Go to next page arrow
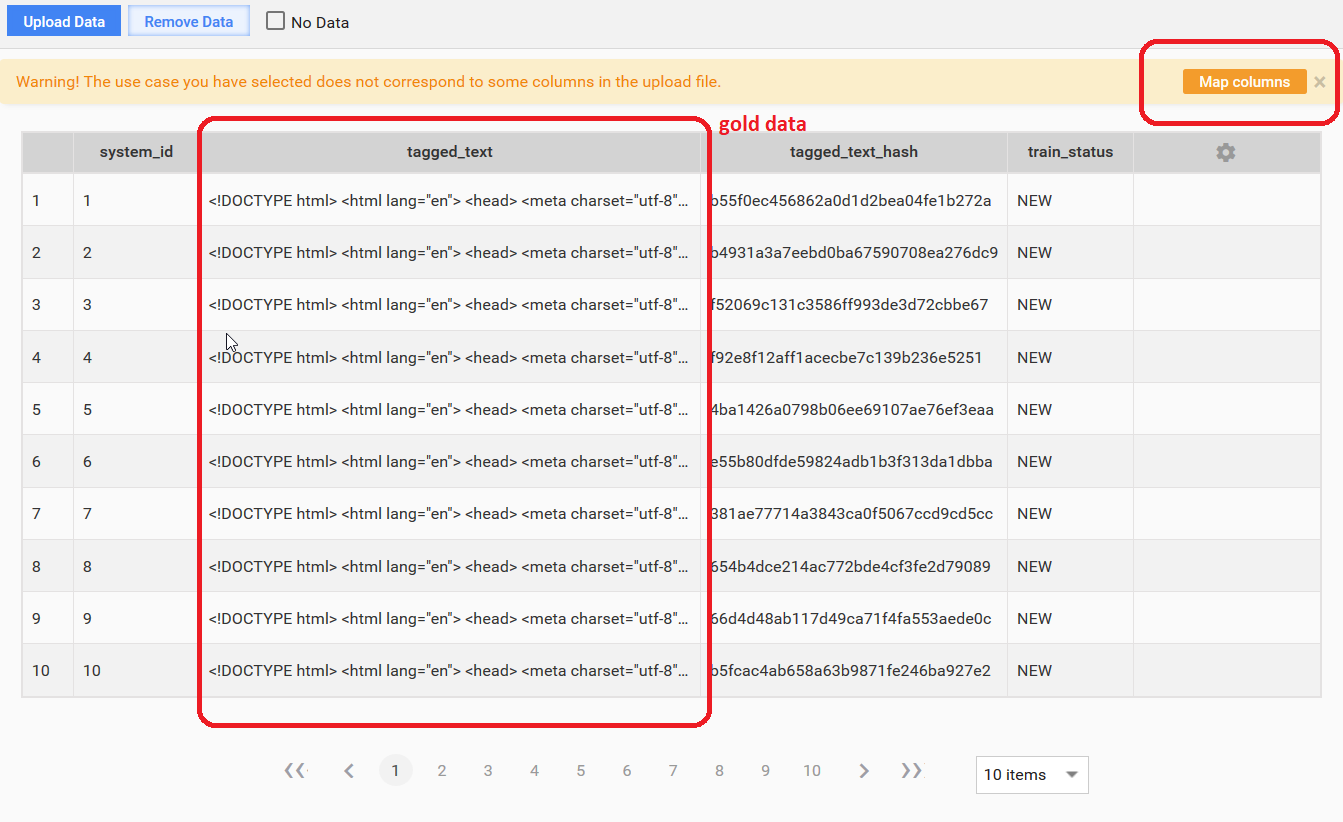Image resolution: width=1343 pixels, height=822 pixels. [x=864, y=770]
